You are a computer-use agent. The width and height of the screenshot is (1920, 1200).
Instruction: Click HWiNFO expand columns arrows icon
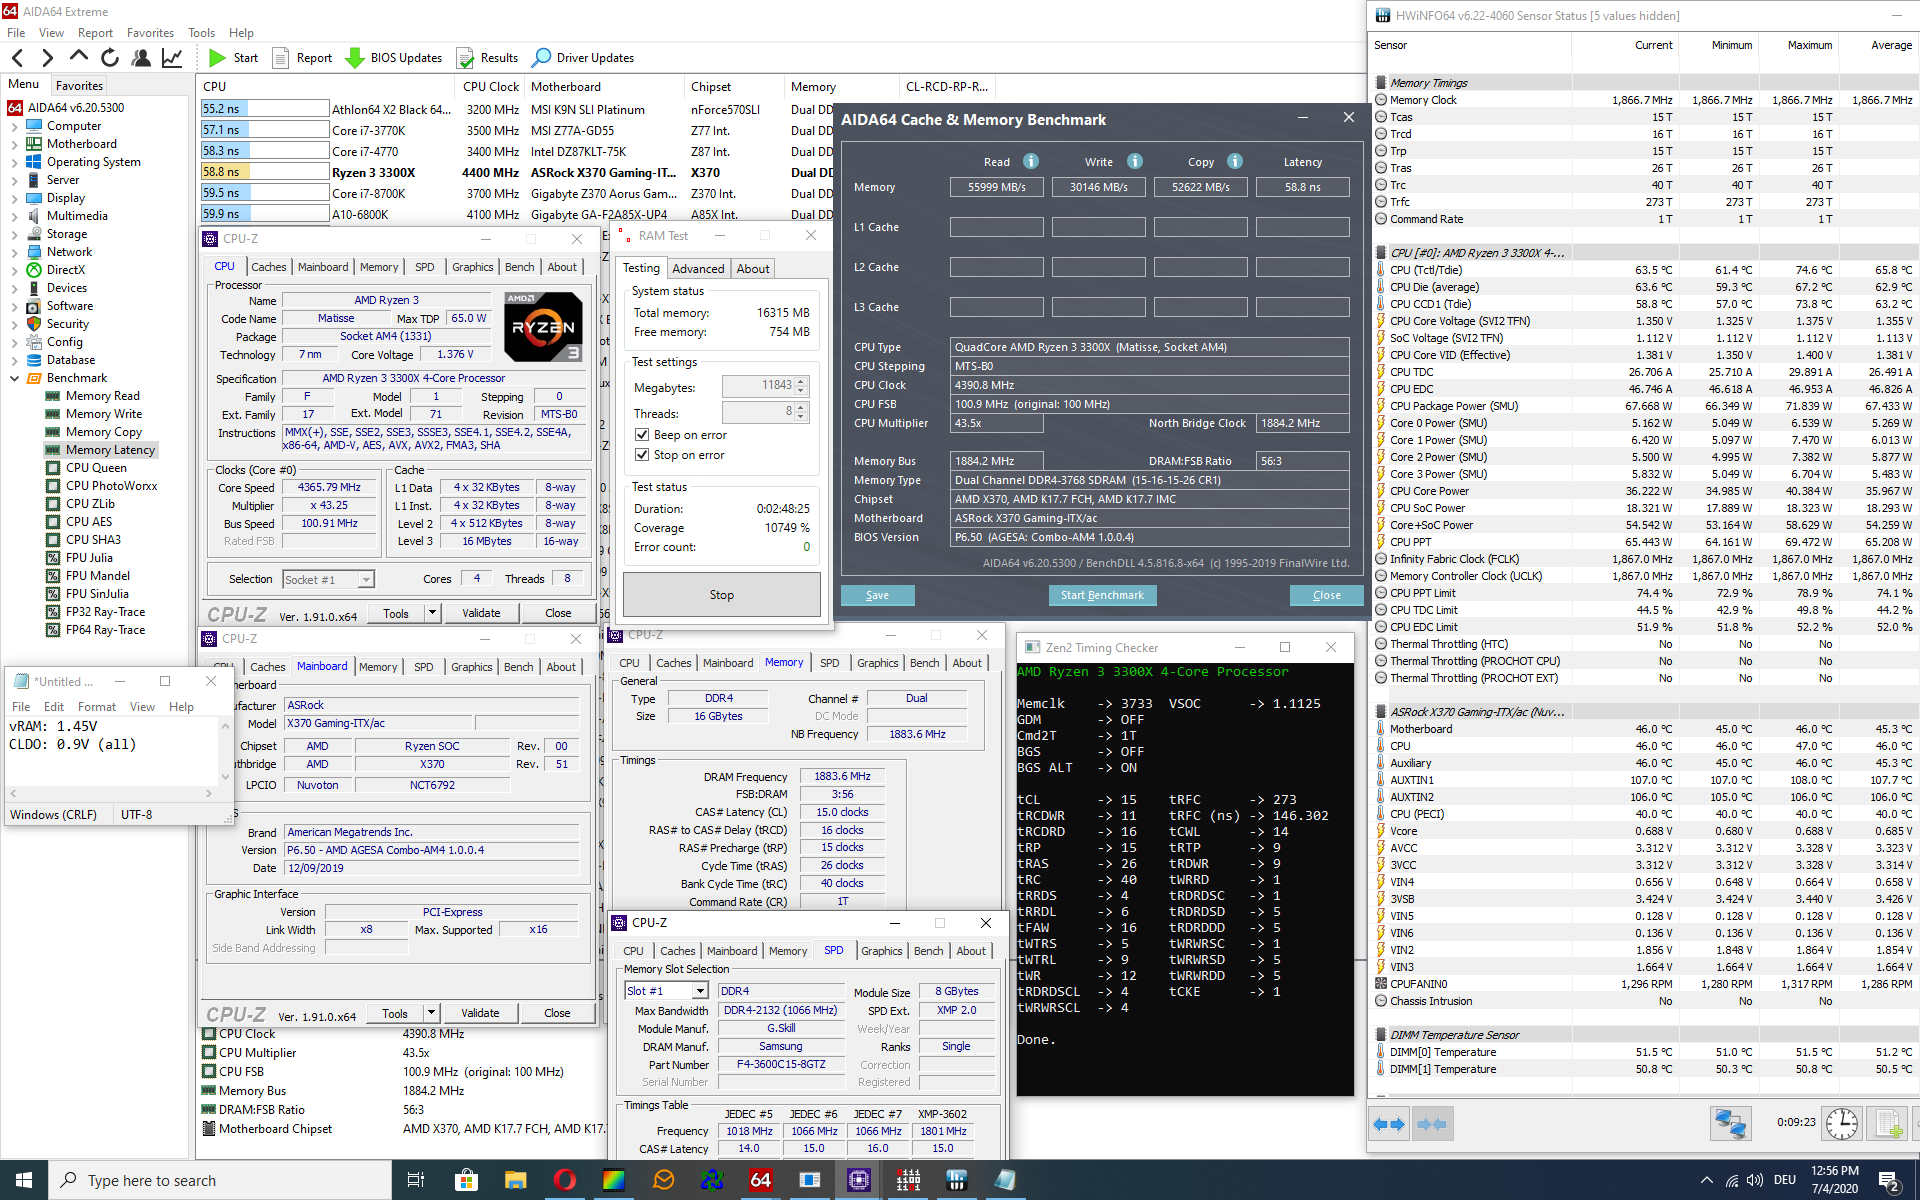[x=1389, y=1124]
